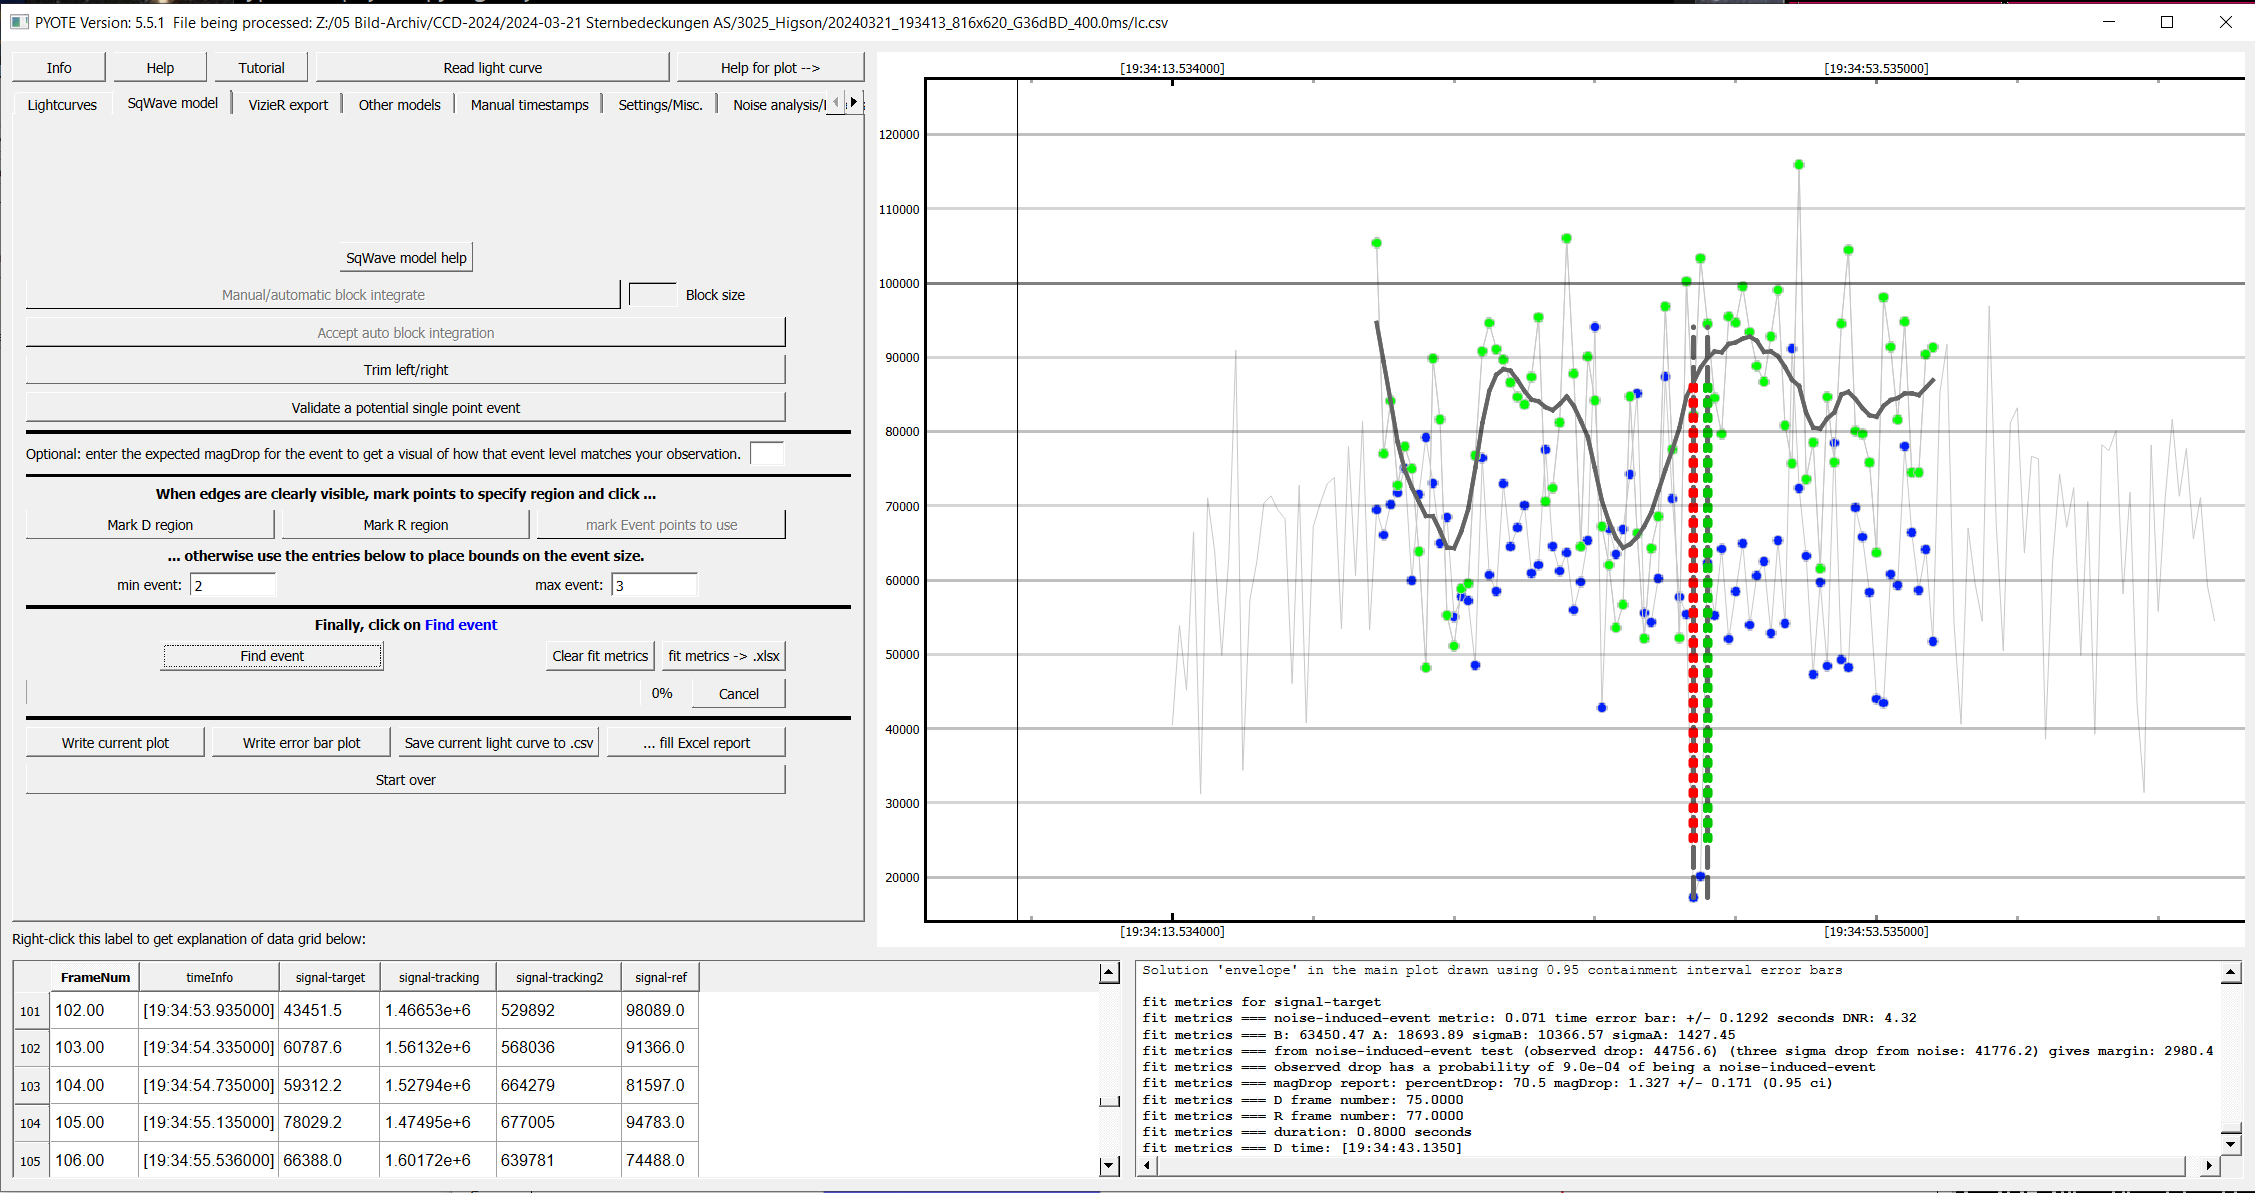The height and width of the screenshot is (1193, 2255).
Task: Open the Settings/Misc. tab
Action: point(660,105)
